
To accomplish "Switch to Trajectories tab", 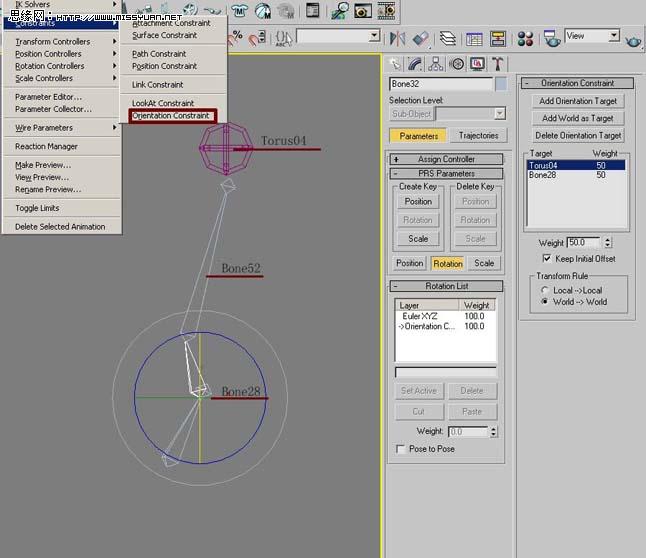I will click(x=478, y=136).
